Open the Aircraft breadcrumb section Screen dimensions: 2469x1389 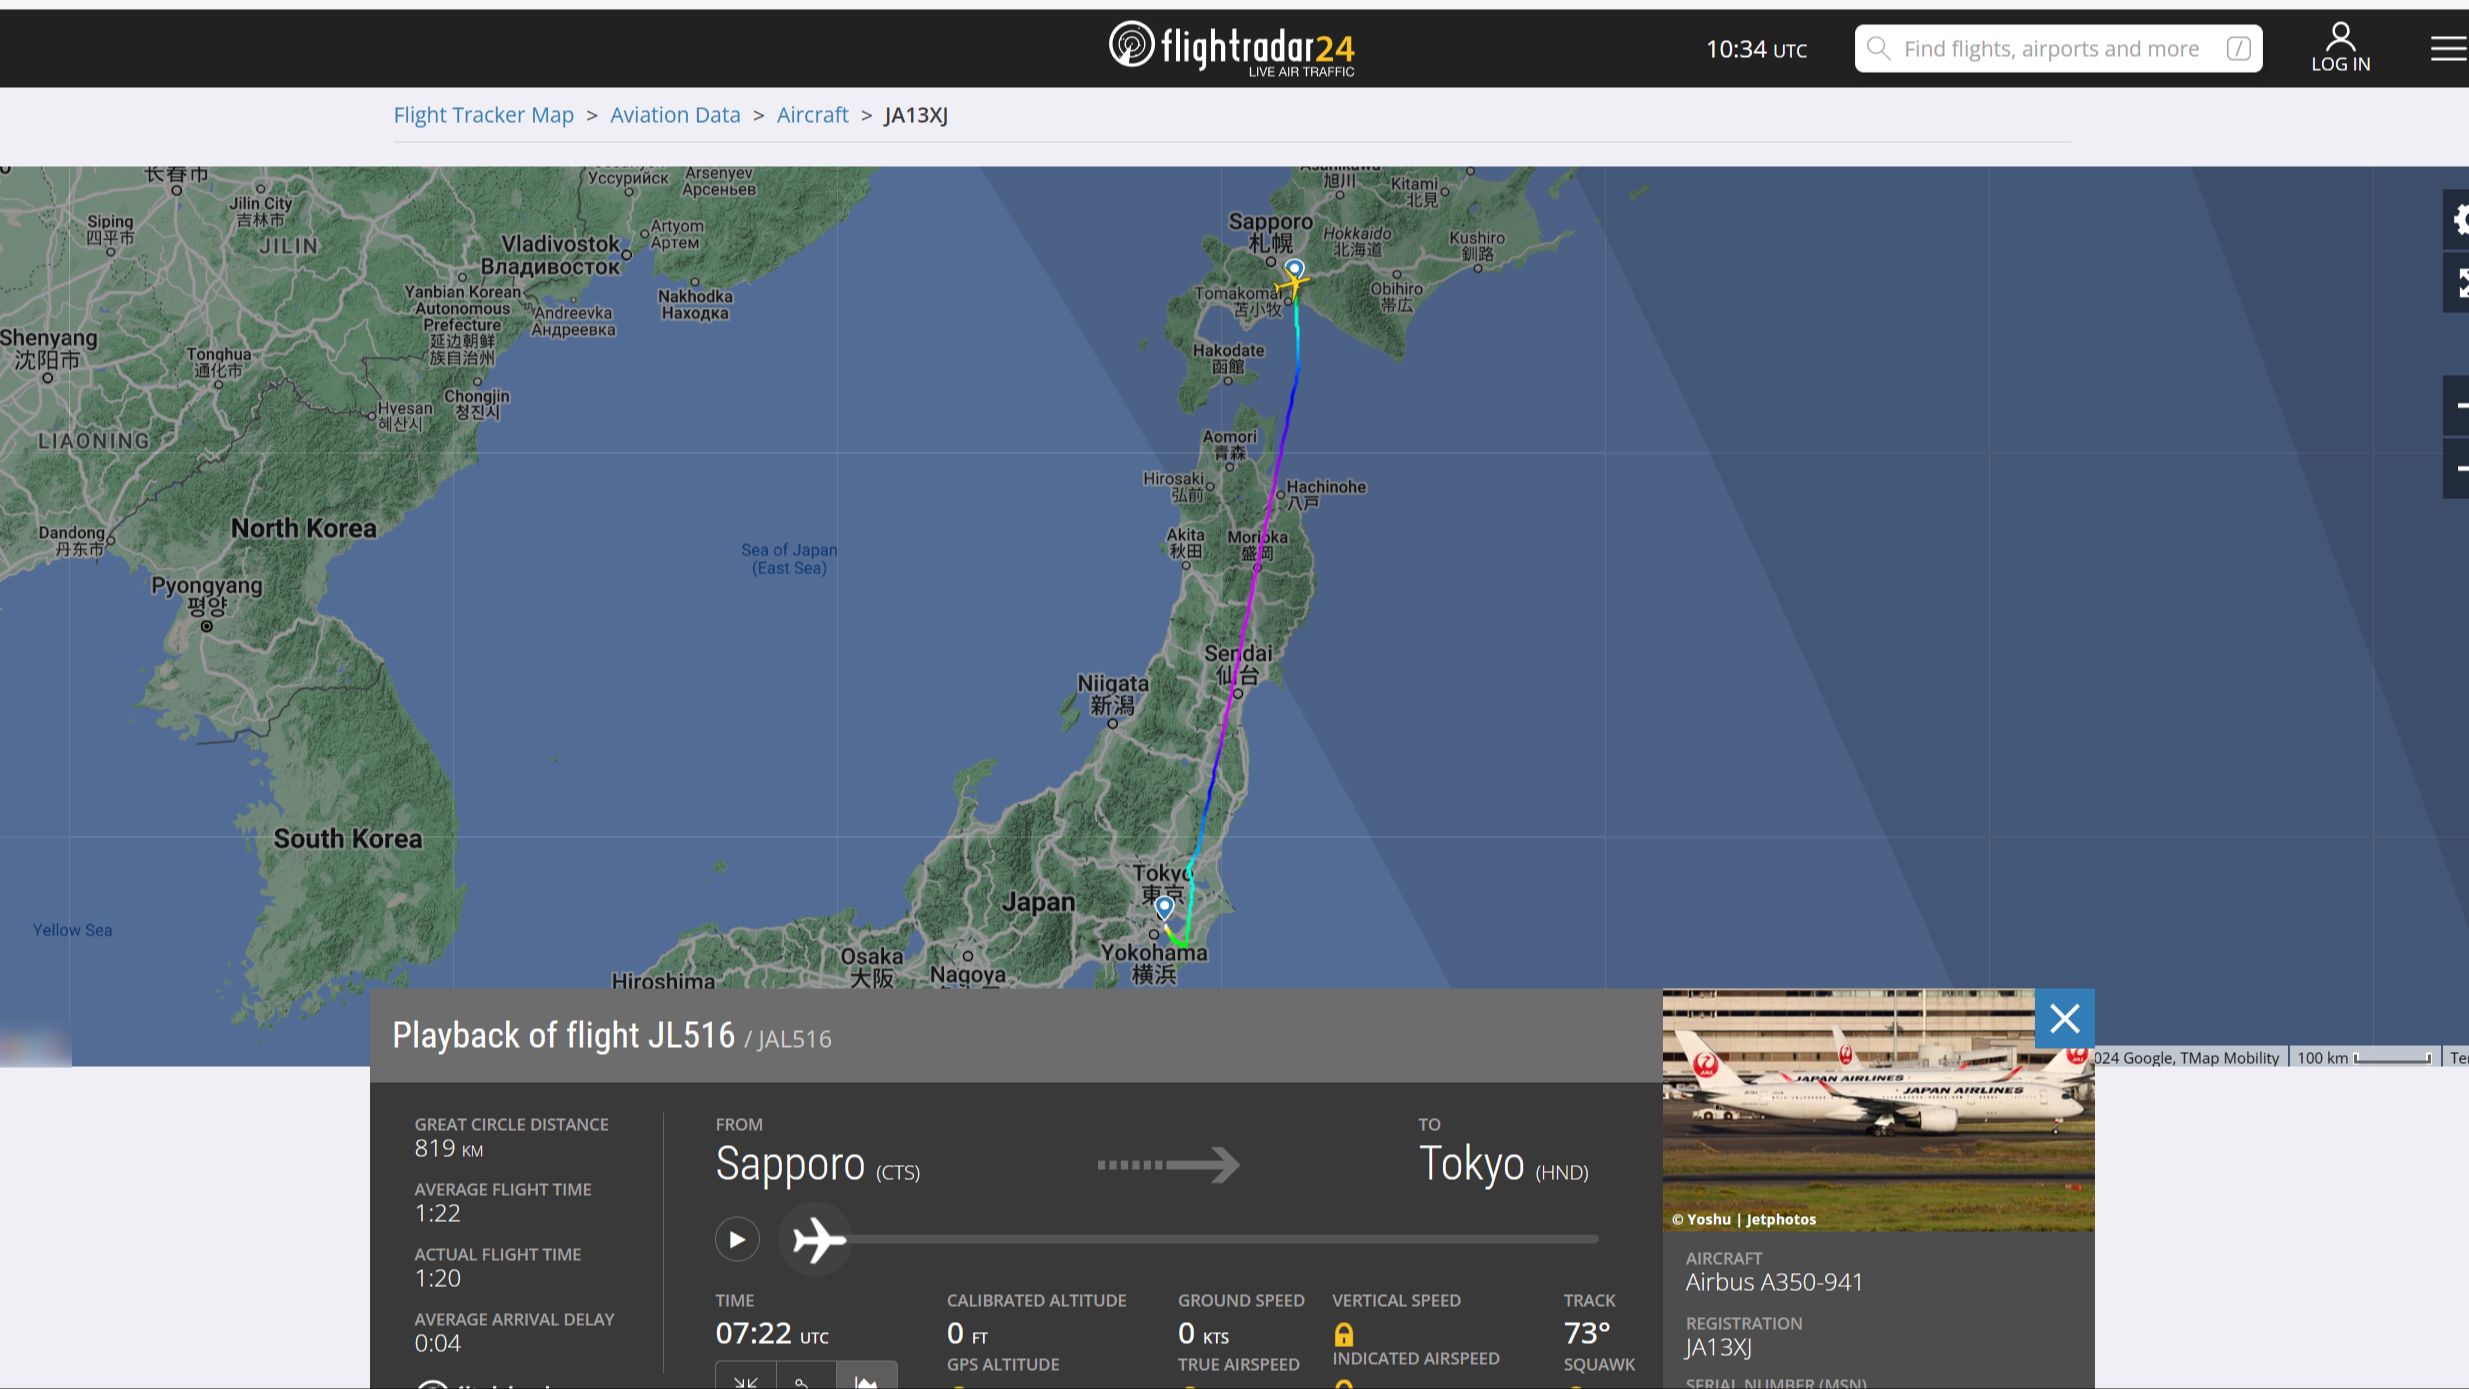pos(812,115)
